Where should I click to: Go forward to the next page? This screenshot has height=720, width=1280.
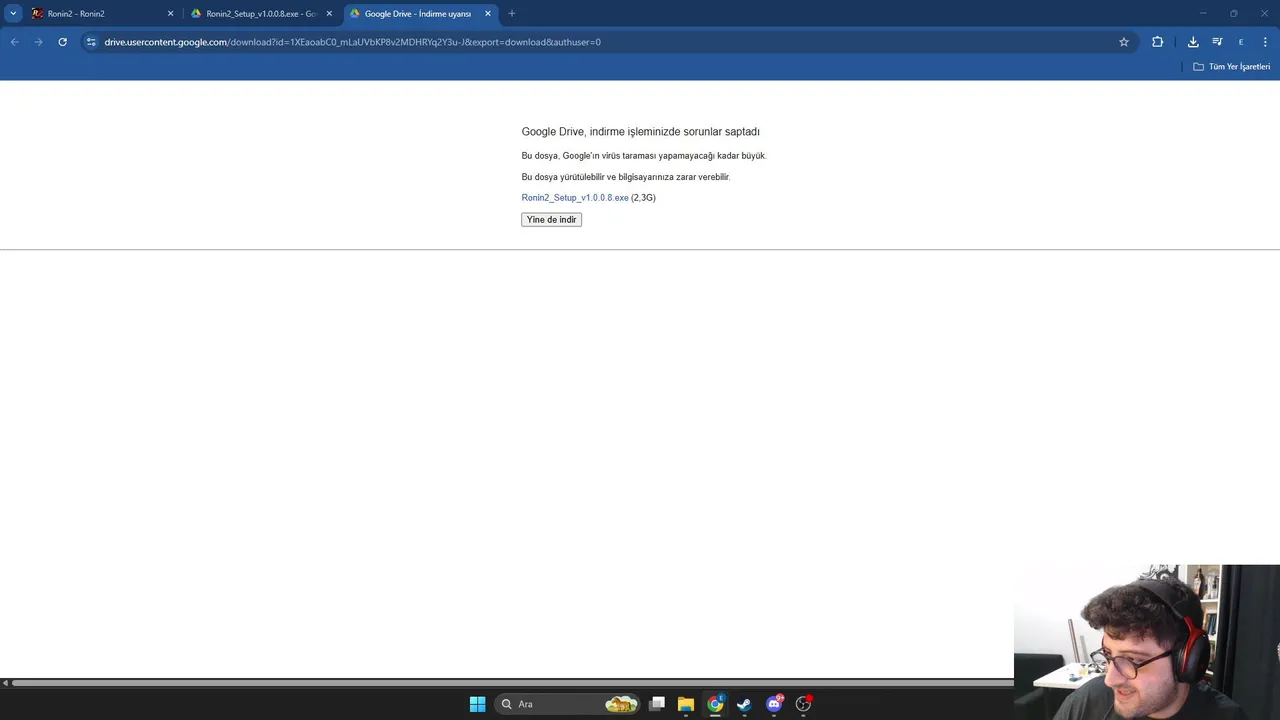coord(38,42)
